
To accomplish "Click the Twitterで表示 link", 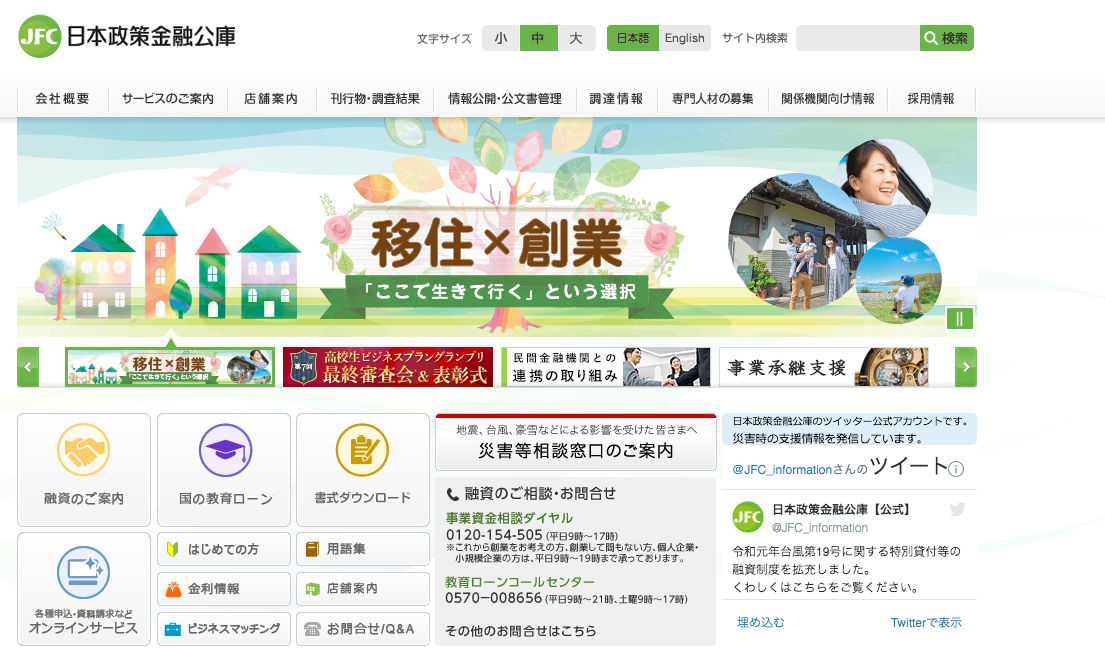I will click(925, 622).
